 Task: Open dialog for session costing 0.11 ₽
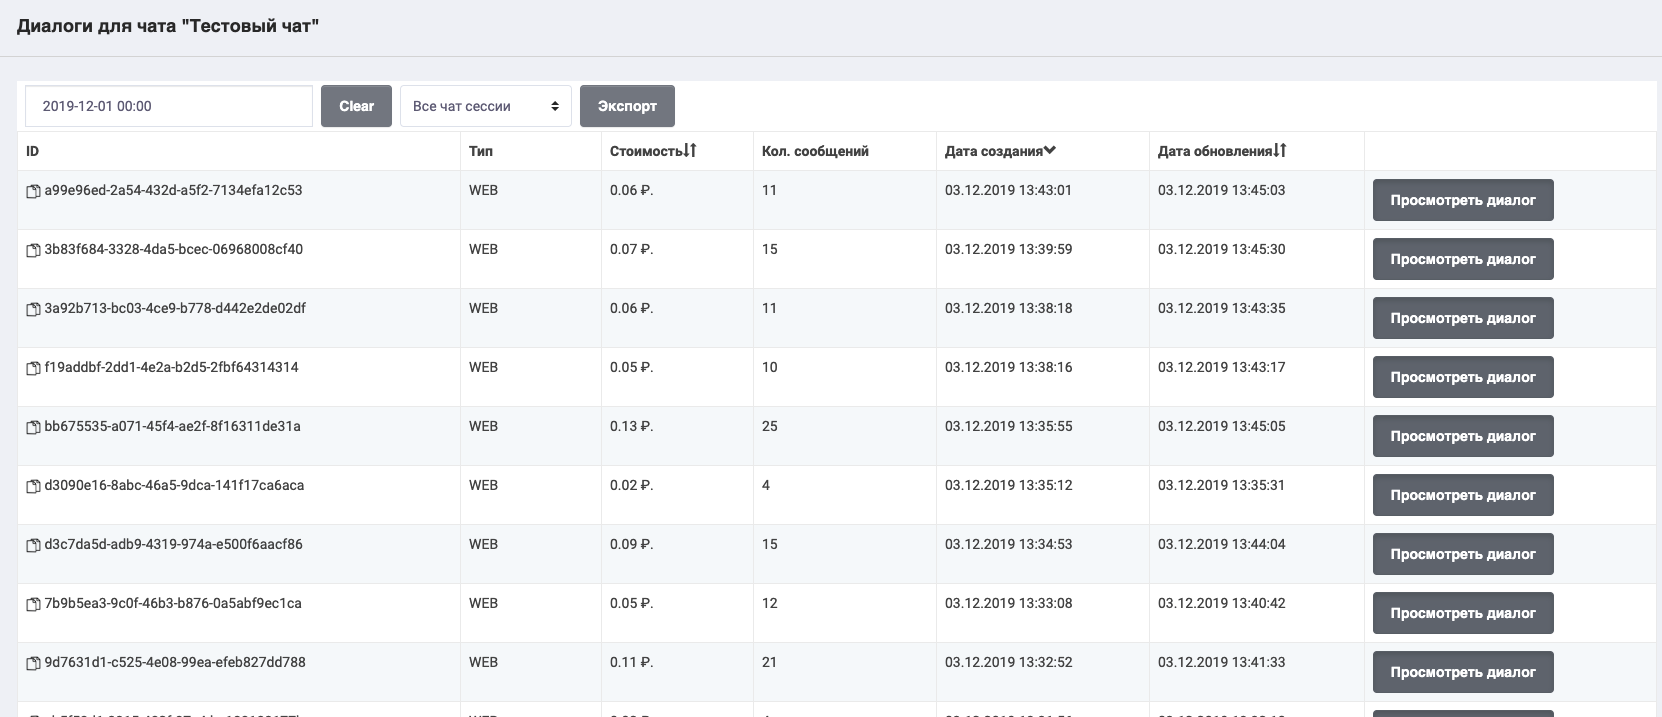click(1462, 672)
